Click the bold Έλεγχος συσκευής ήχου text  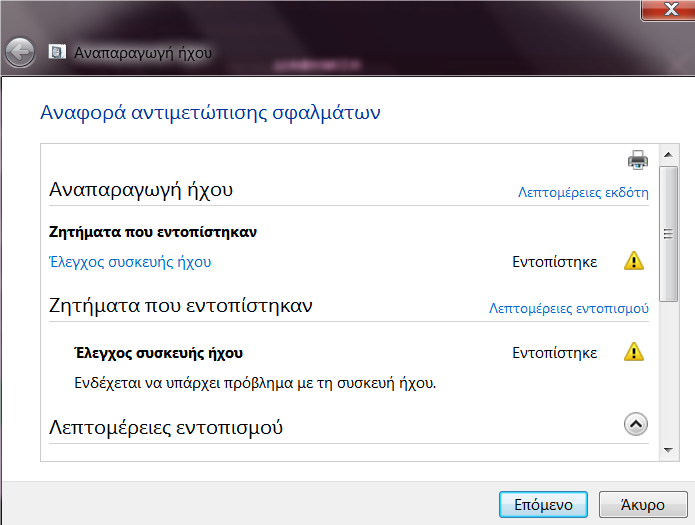pyautogui.click(x=159, y=353)
